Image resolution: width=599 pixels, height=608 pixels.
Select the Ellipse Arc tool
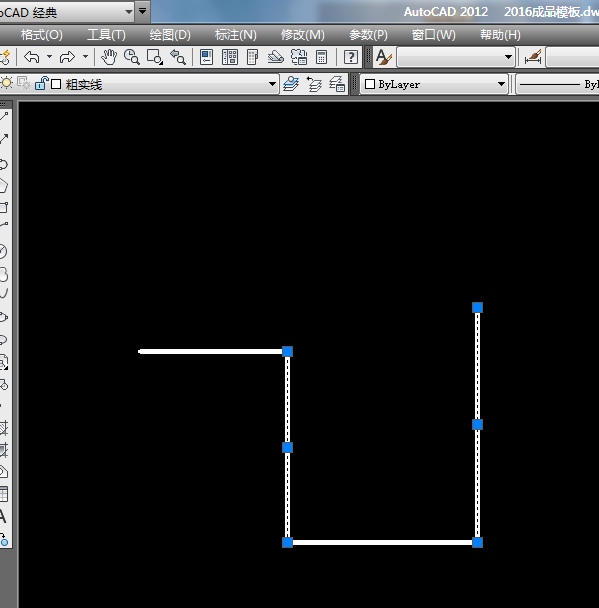4,340
